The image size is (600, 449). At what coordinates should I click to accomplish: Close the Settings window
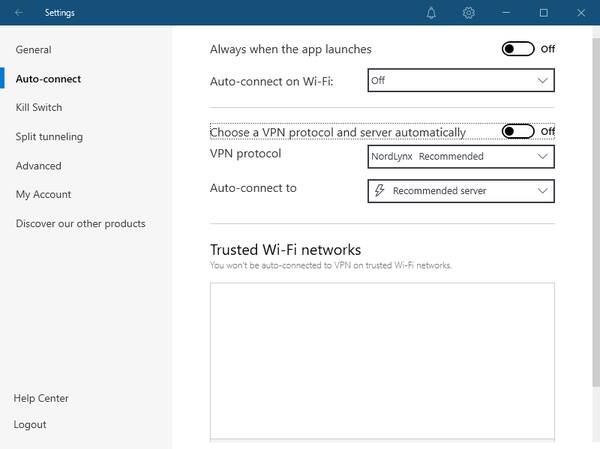pyautogui.click(x=581, y=13)
